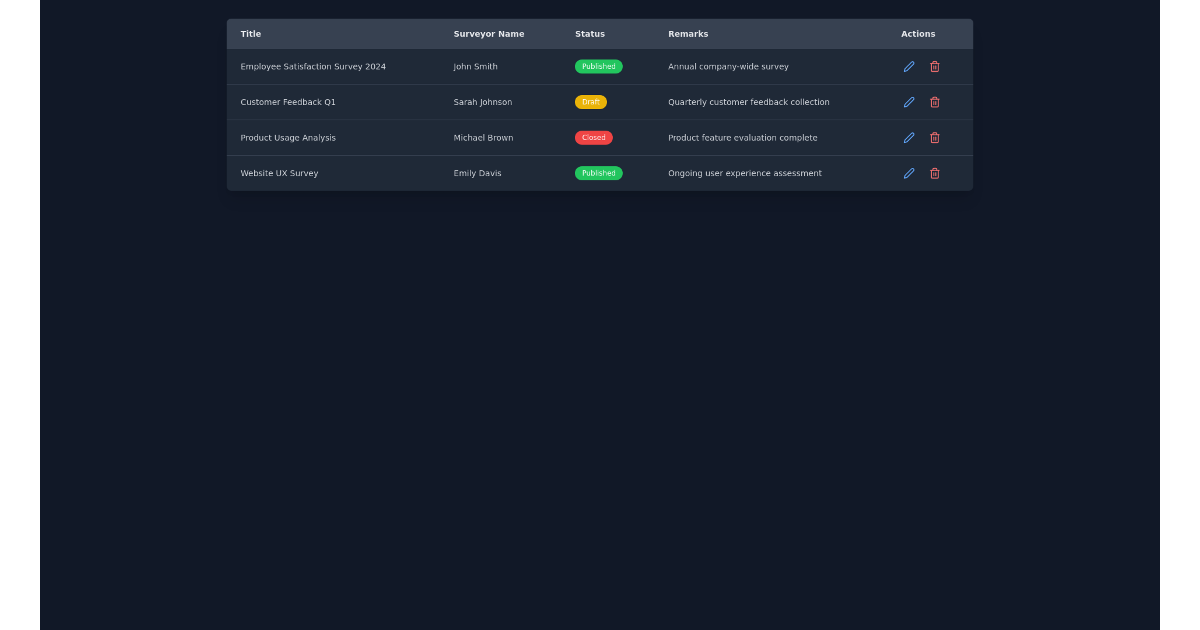Edit the Employee Satisfaction Survey 2024 entry
The image size is (1200, 630).
(x=909, y=66)
